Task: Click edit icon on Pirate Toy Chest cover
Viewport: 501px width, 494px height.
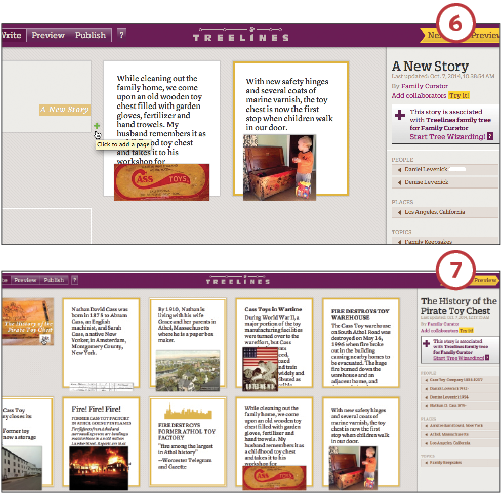Action: click(x=45, y=339)
